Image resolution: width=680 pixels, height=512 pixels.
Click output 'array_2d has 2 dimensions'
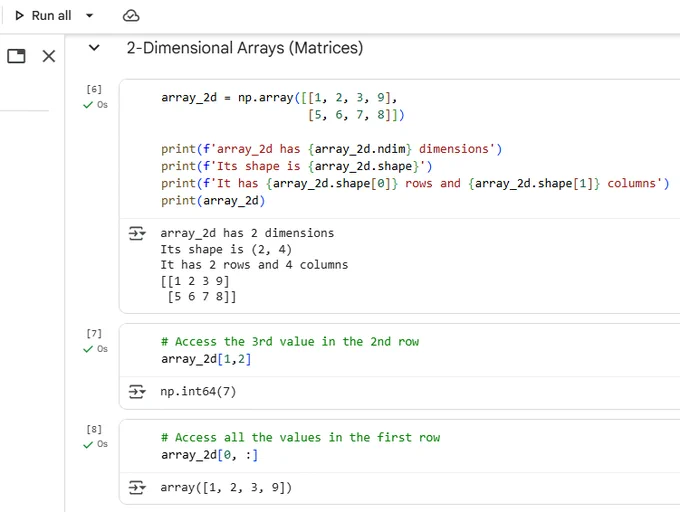(247, 233)
